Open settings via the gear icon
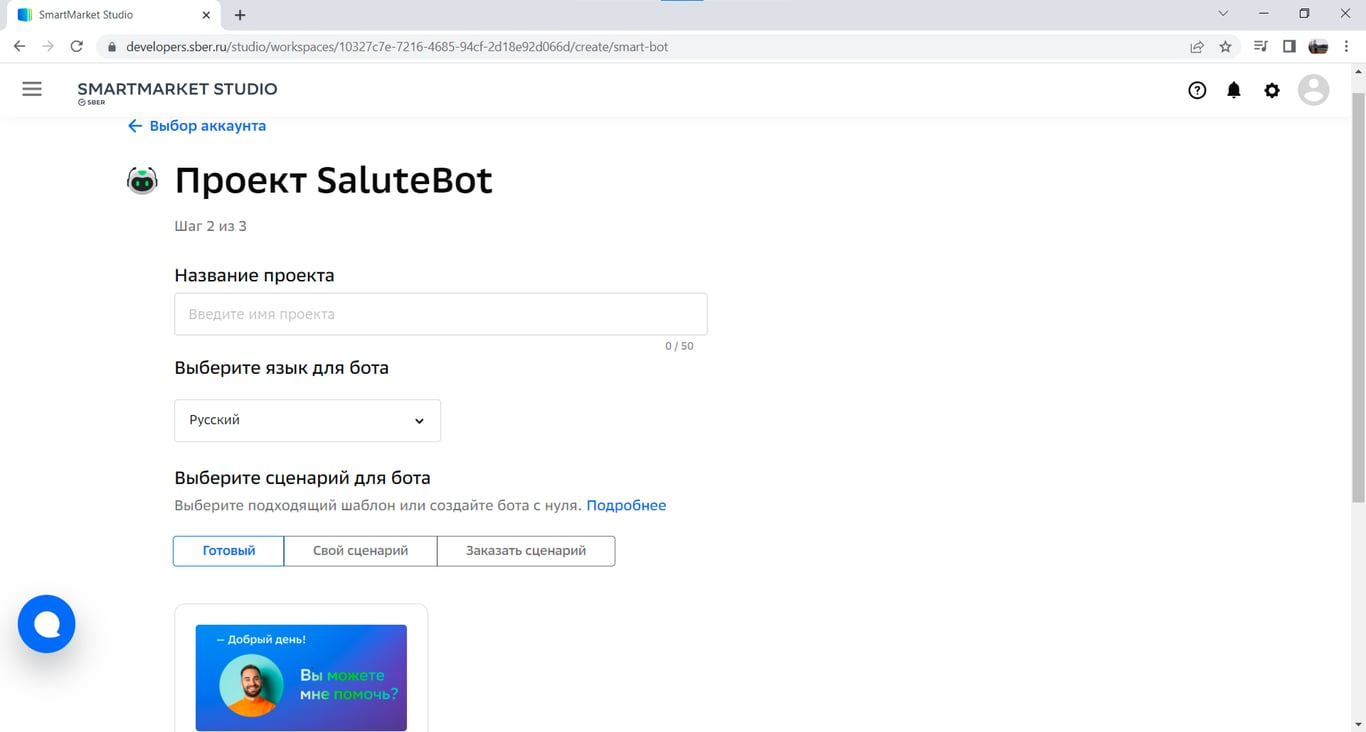Viewport: 1366px width, 732px height. (1272, 90)
